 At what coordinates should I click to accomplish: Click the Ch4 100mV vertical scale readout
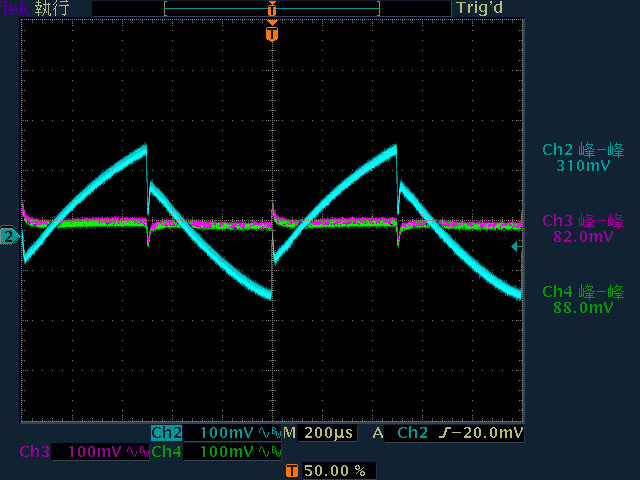pos(227,452)
